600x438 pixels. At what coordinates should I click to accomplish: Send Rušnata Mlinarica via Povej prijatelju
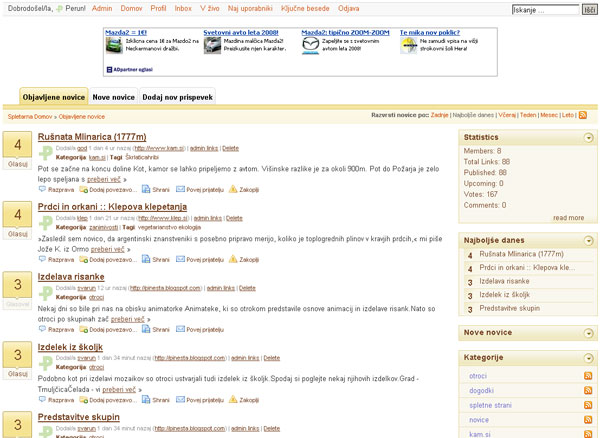pos(200,189)
